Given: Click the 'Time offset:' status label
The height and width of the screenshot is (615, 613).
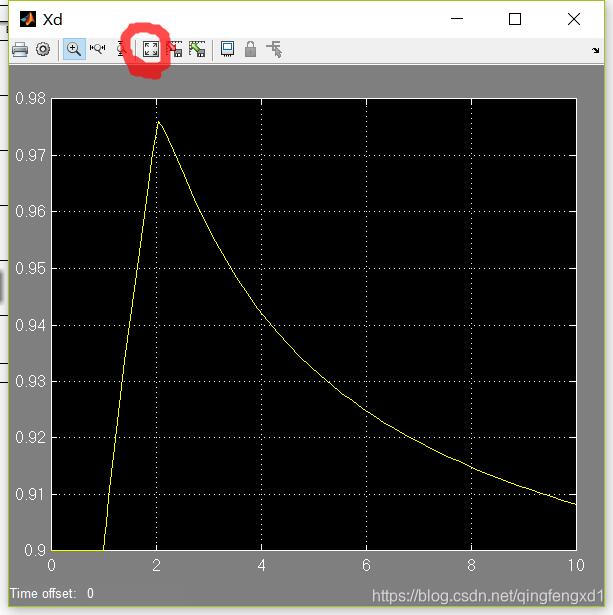Looking at the screenshot, I should [x=42, y=593].
